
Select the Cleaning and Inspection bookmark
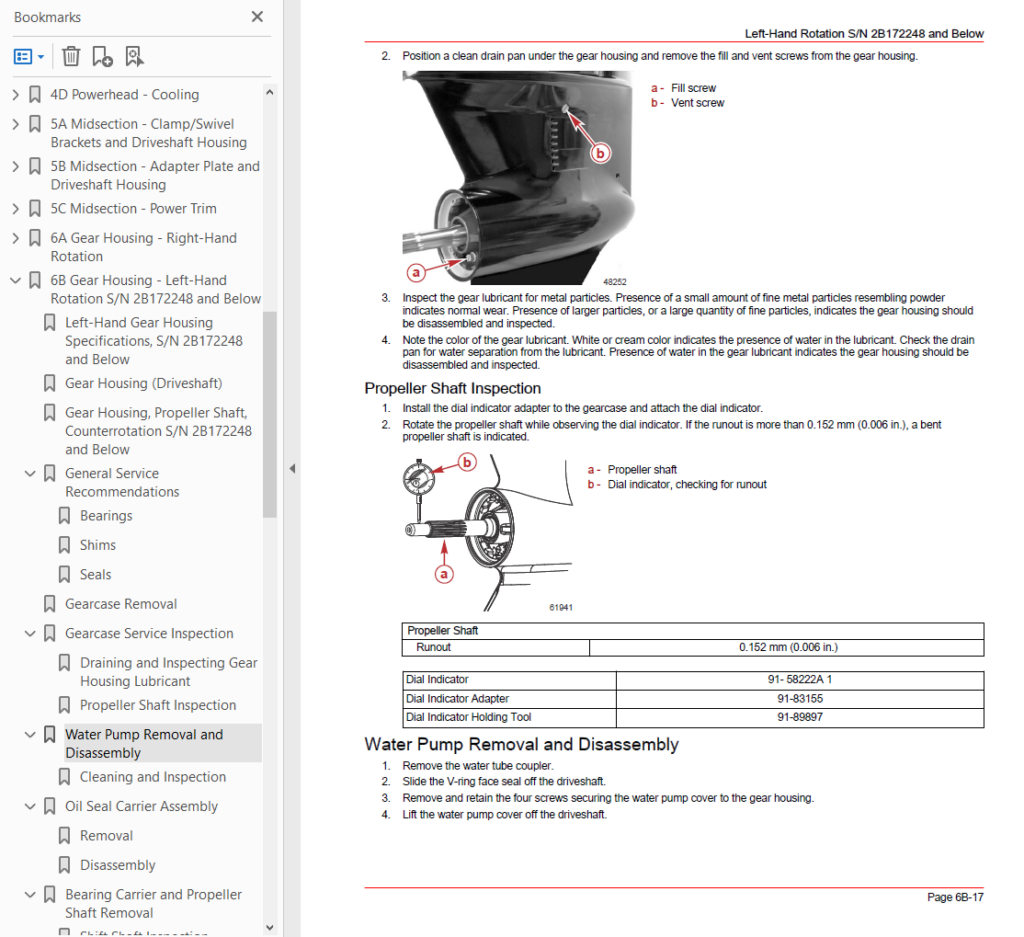153,777
